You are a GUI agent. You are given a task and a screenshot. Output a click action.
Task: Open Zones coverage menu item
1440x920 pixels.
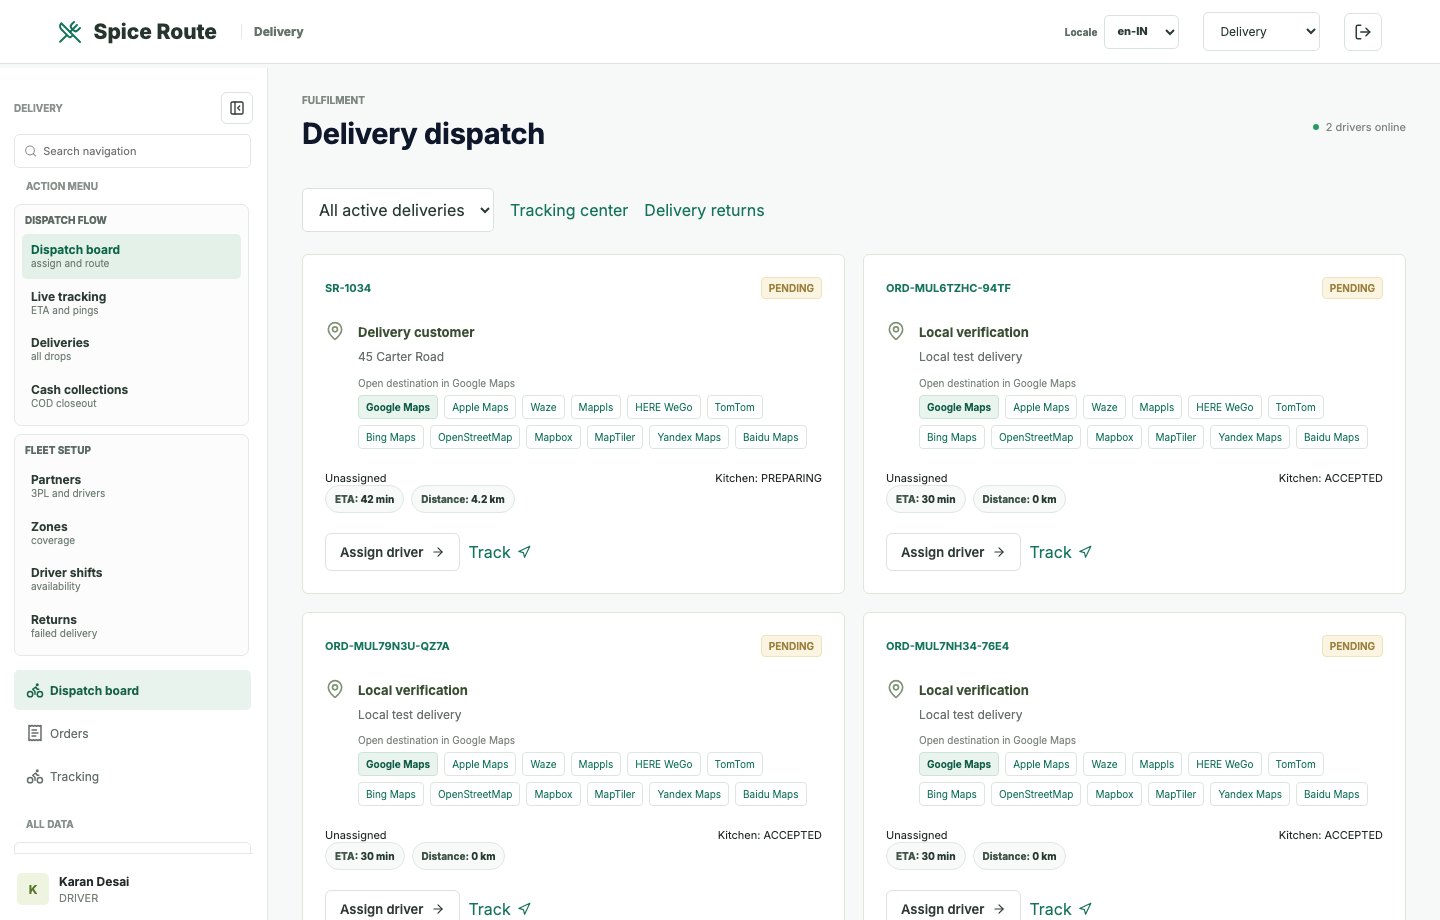pos(131,533)
